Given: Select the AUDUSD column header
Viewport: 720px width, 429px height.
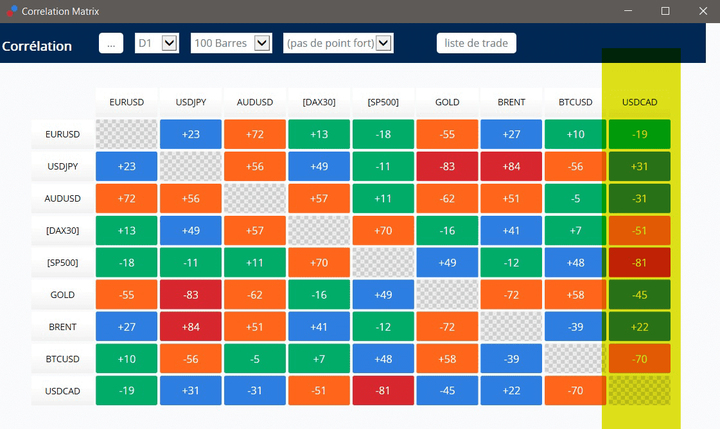Looking at the screenshot, I should [255, 102].
